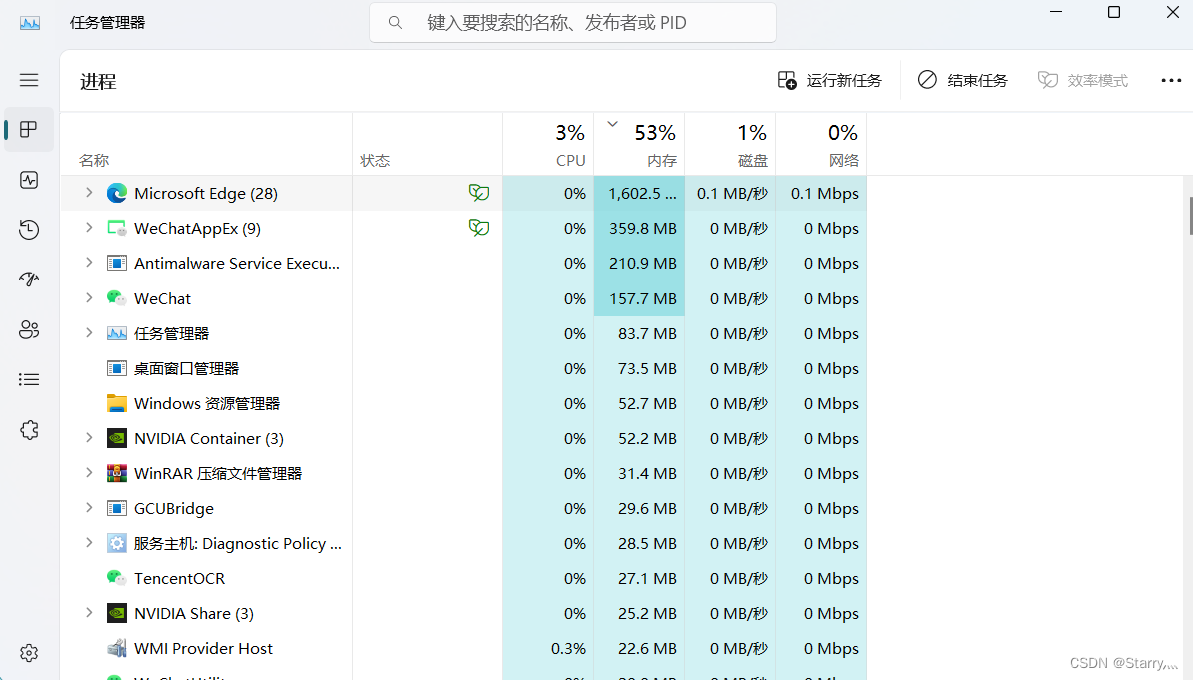Select the Processes sidebar icon
Screen dimensions: 1193x680
tap(29, 129)
